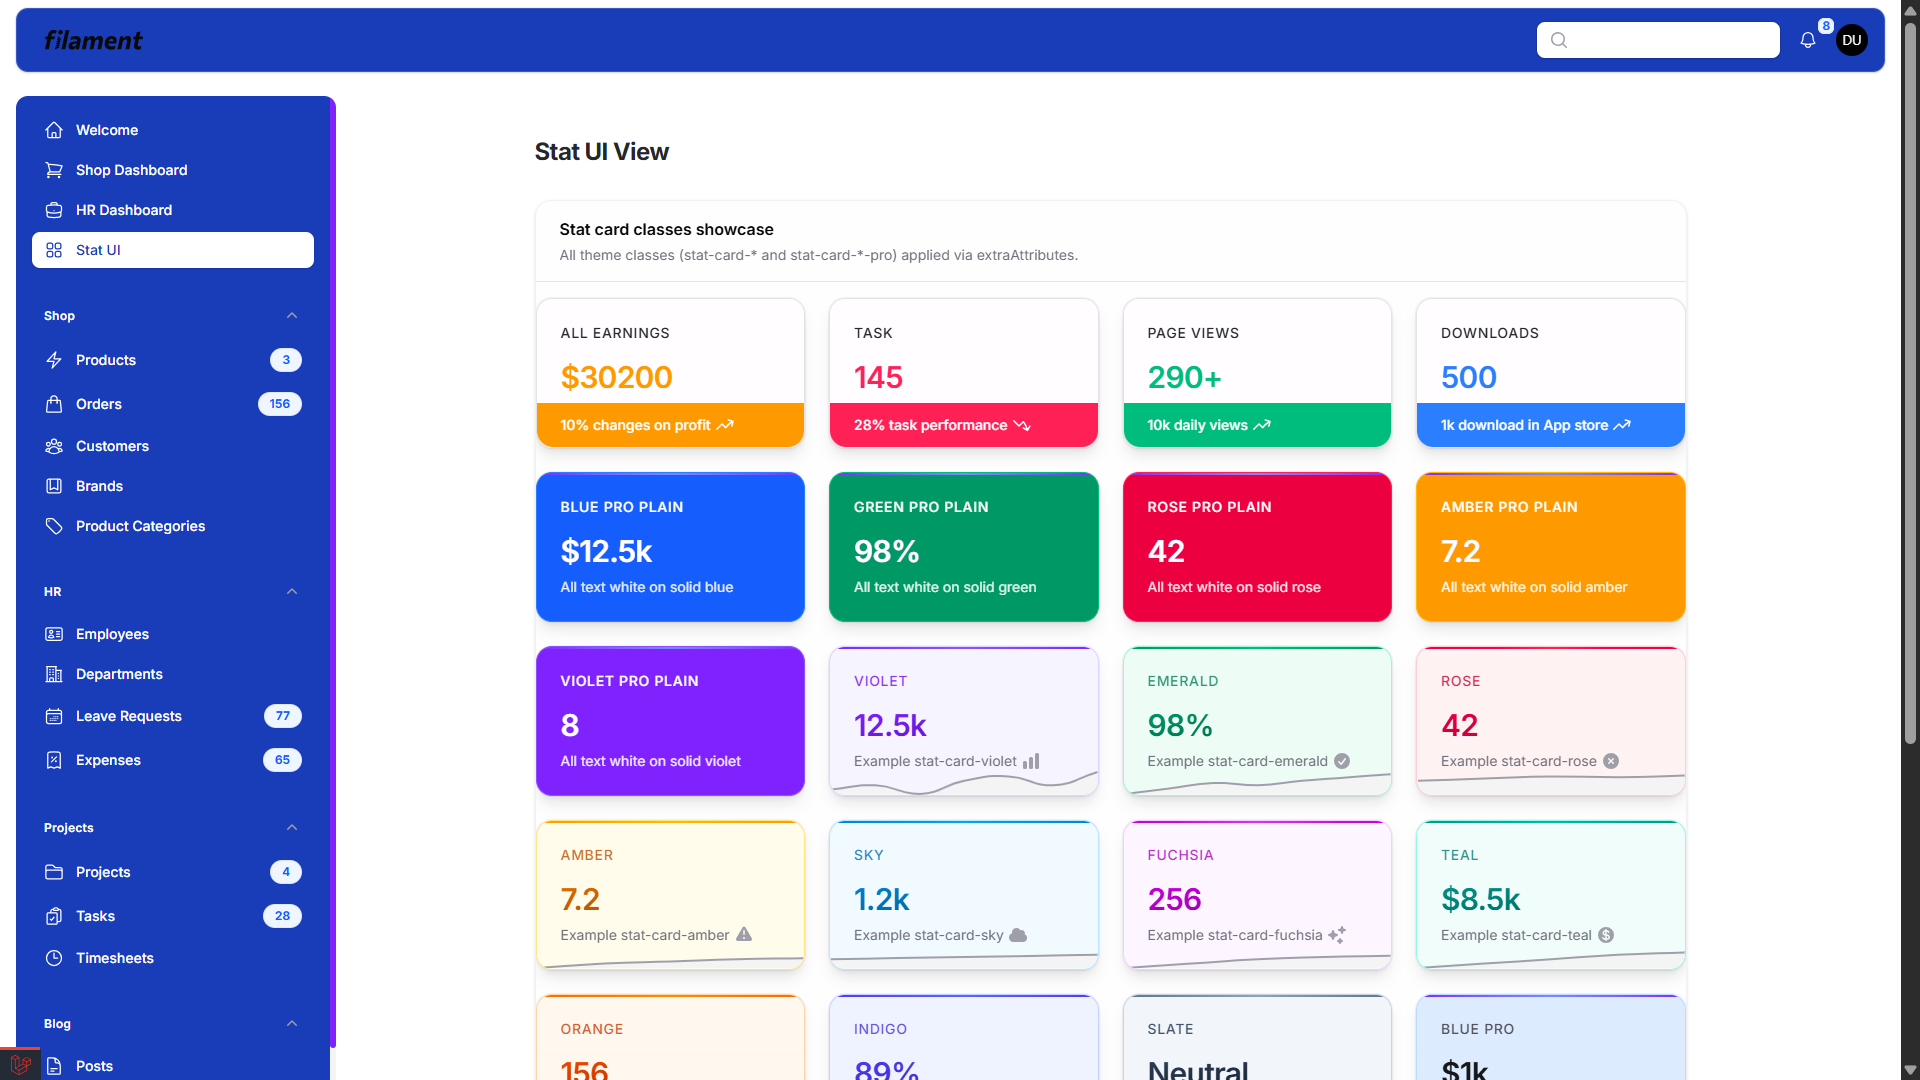Click the warning triangle icon on Amber card
1920x1080 pixels.
[x=744, y=934]
